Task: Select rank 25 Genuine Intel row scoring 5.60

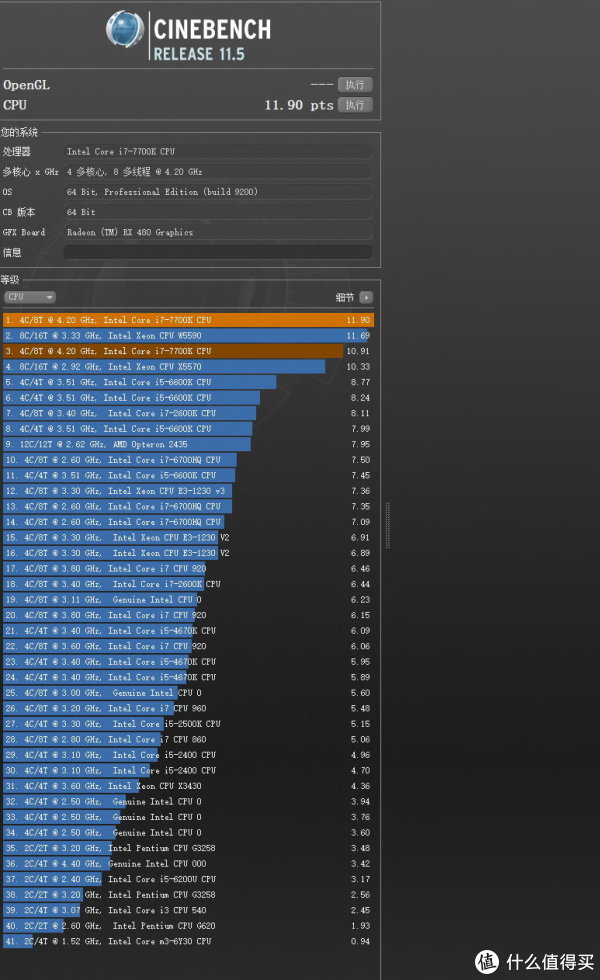Action: click(188, 693)
